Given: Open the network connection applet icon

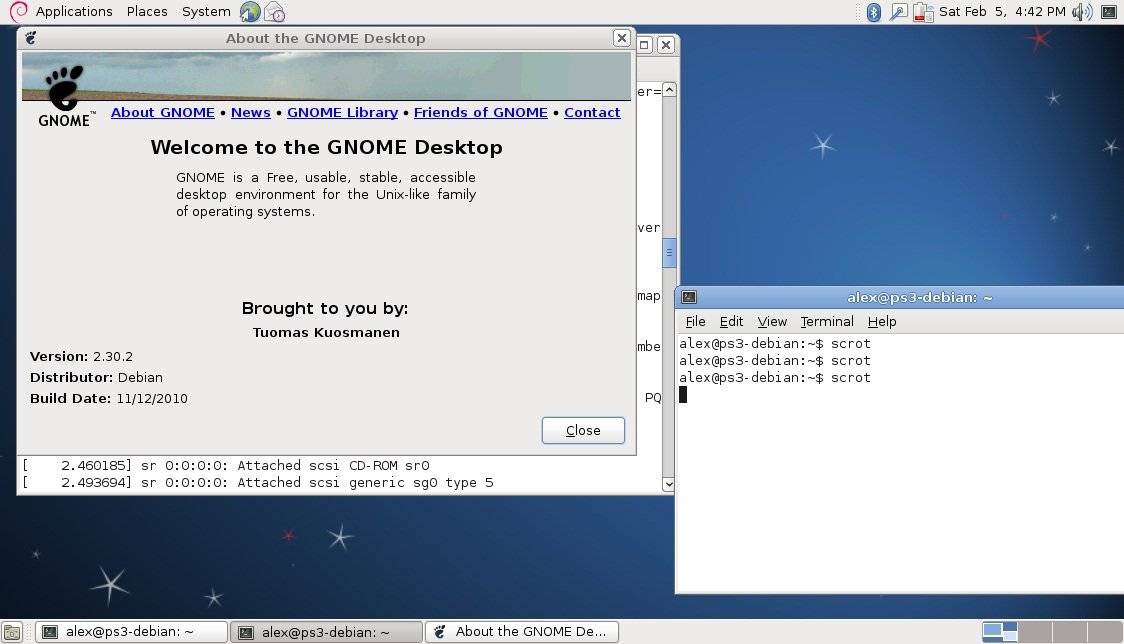Looking at the screenshot, I should [x=897, y=11].
